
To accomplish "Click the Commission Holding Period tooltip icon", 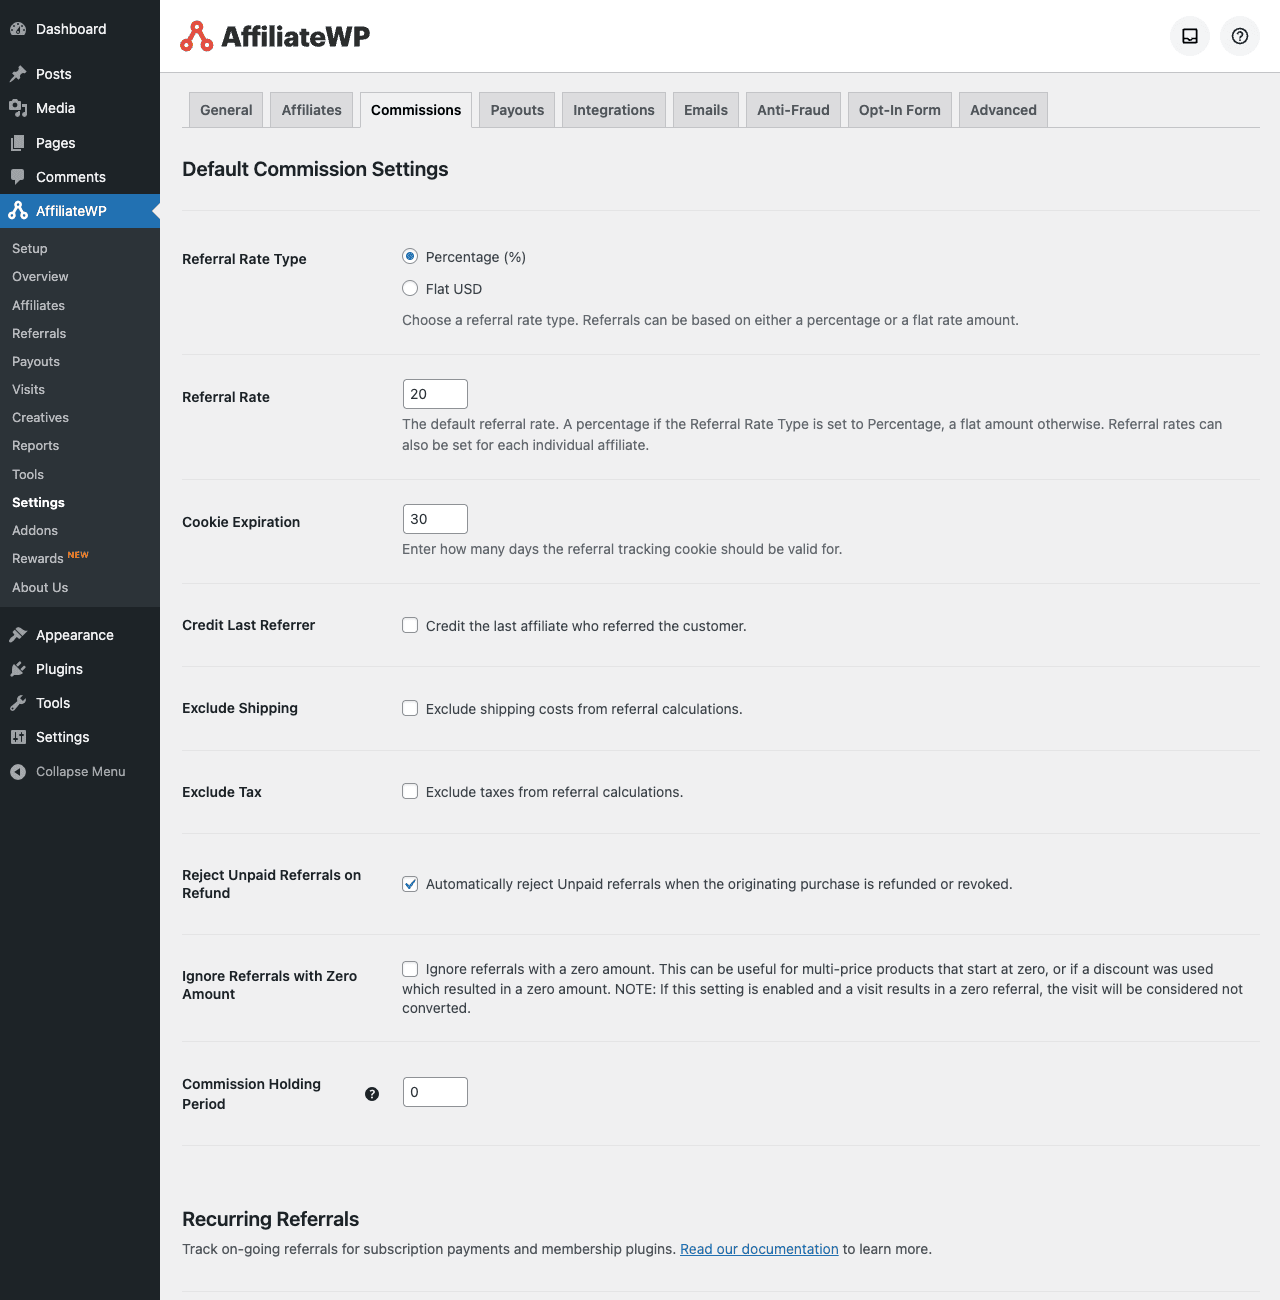I will click(372, 1094).
